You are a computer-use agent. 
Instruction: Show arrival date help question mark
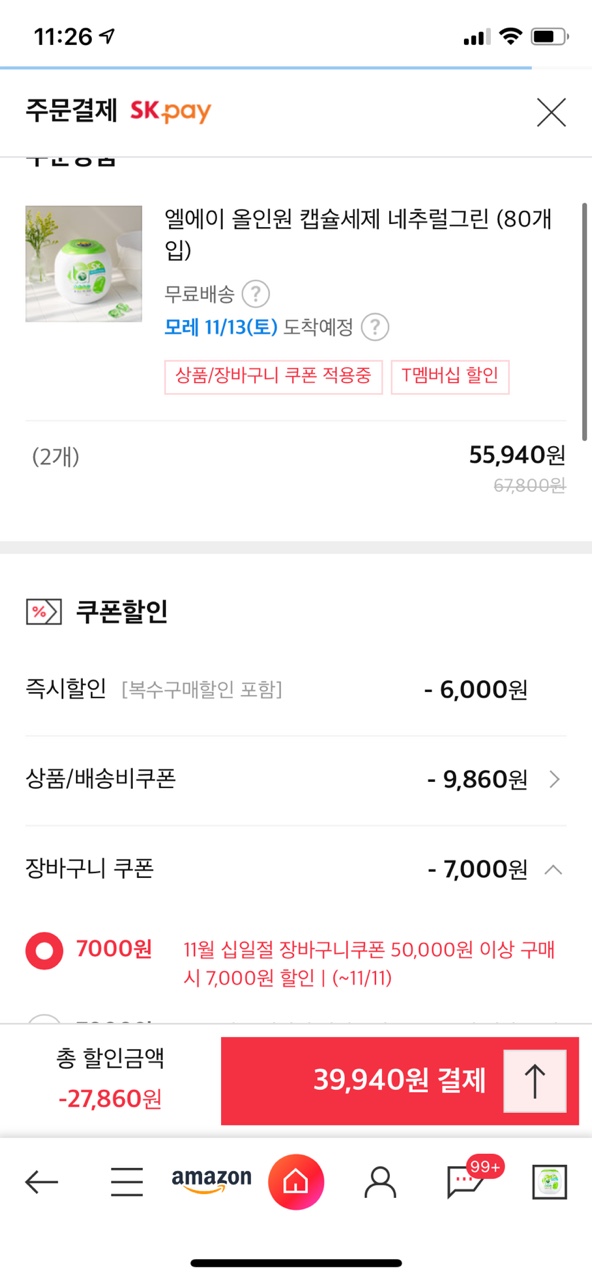tap(374, 327)
